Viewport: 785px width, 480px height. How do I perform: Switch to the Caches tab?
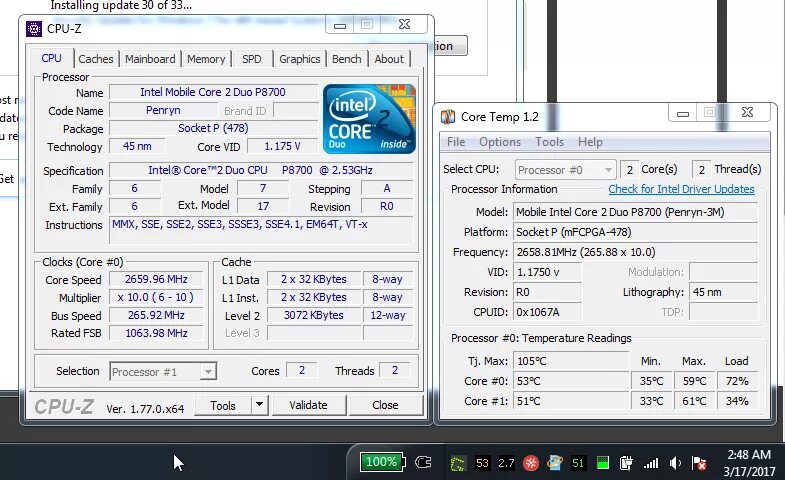(96, 59)
